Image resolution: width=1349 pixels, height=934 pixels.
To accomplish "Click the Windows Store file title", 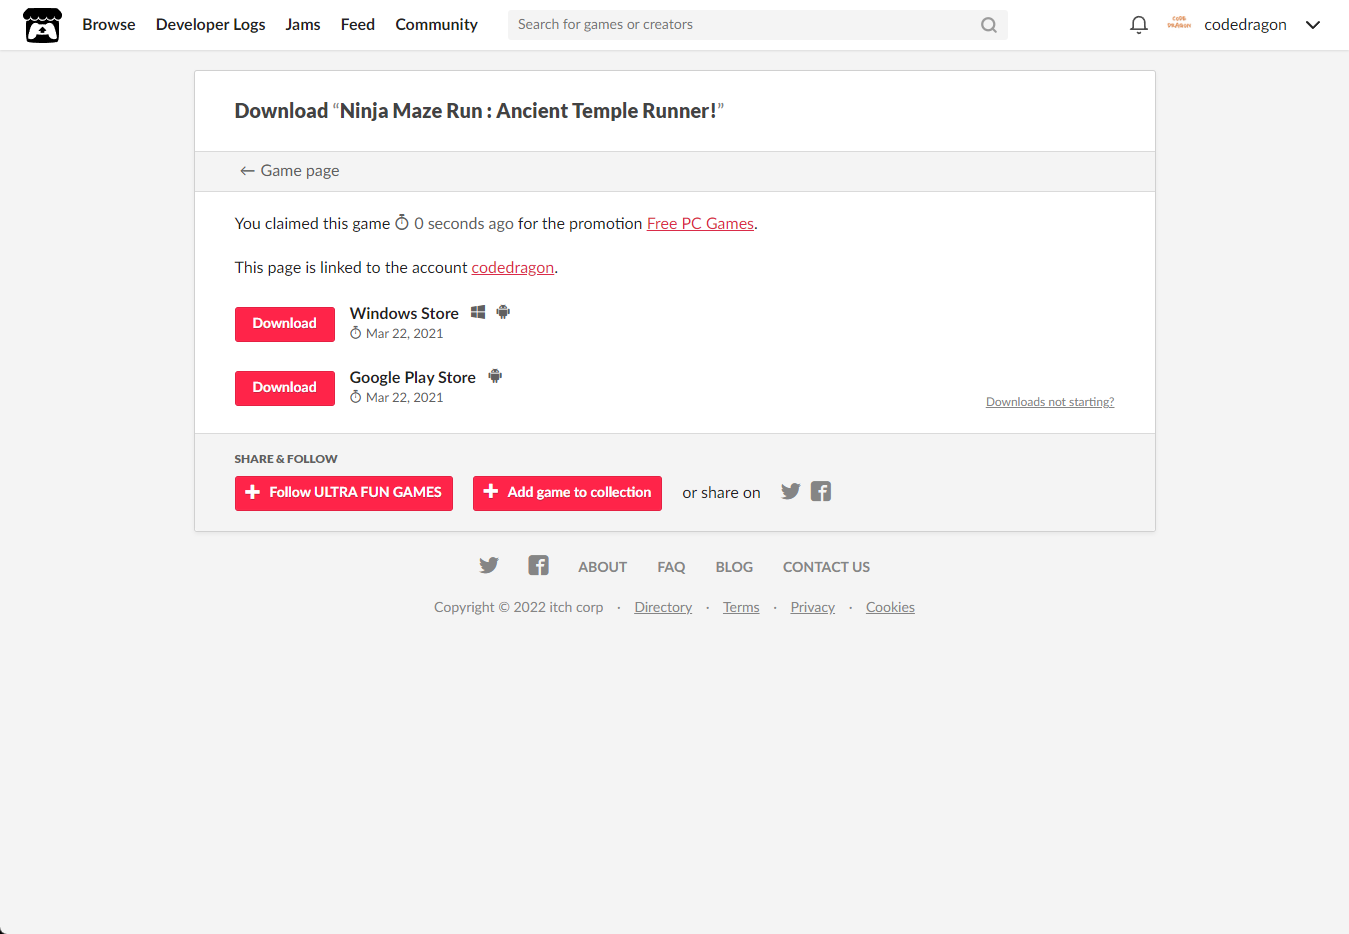I will coord(404,313).
